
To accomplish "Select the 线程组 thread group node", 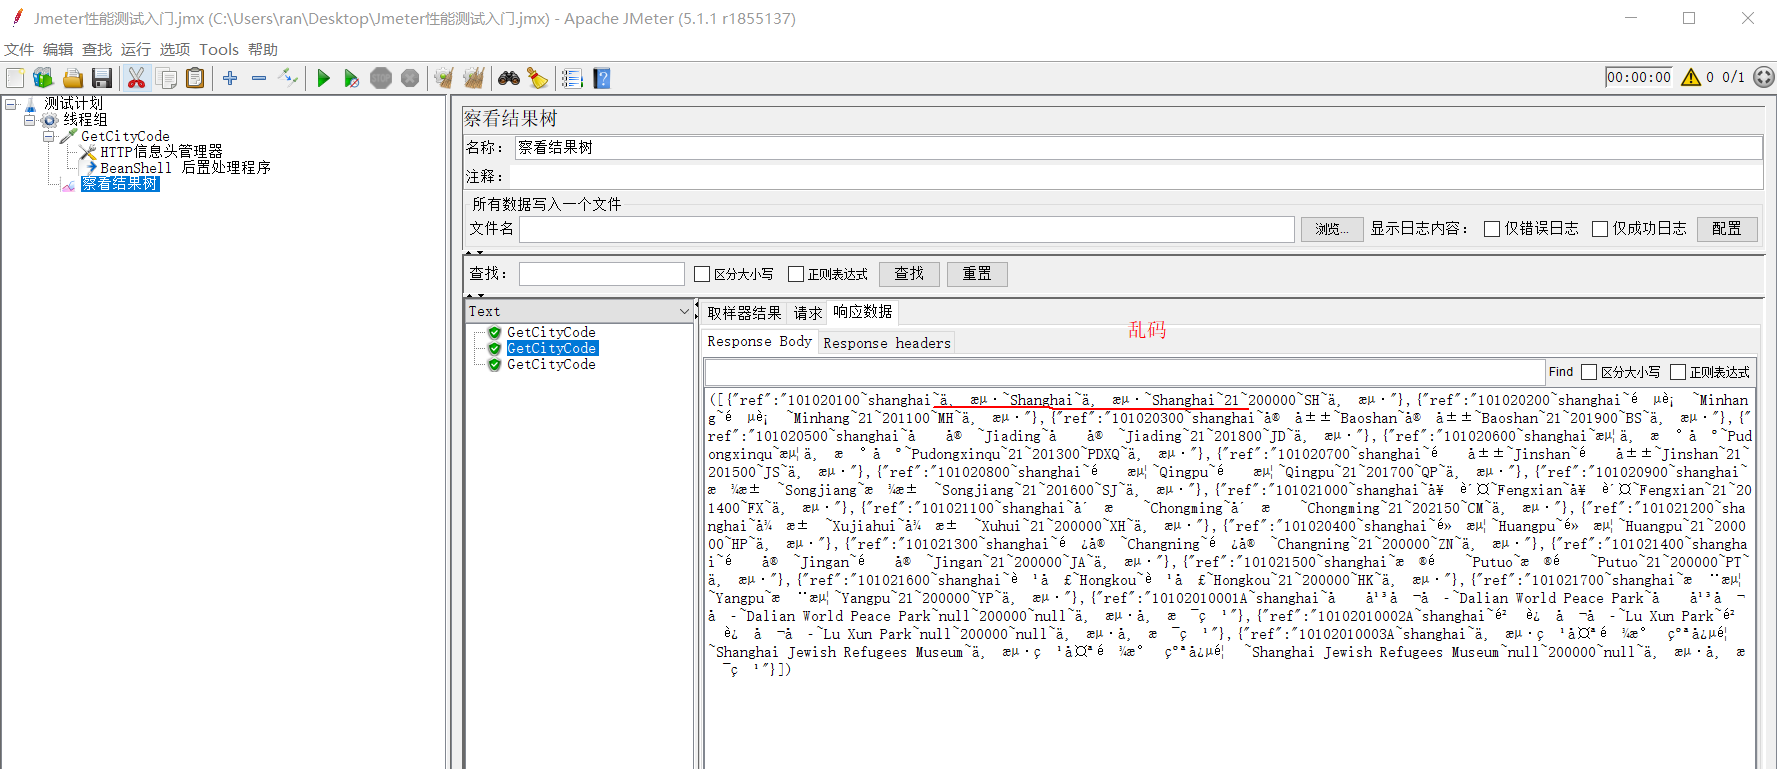I will [85, 119].
